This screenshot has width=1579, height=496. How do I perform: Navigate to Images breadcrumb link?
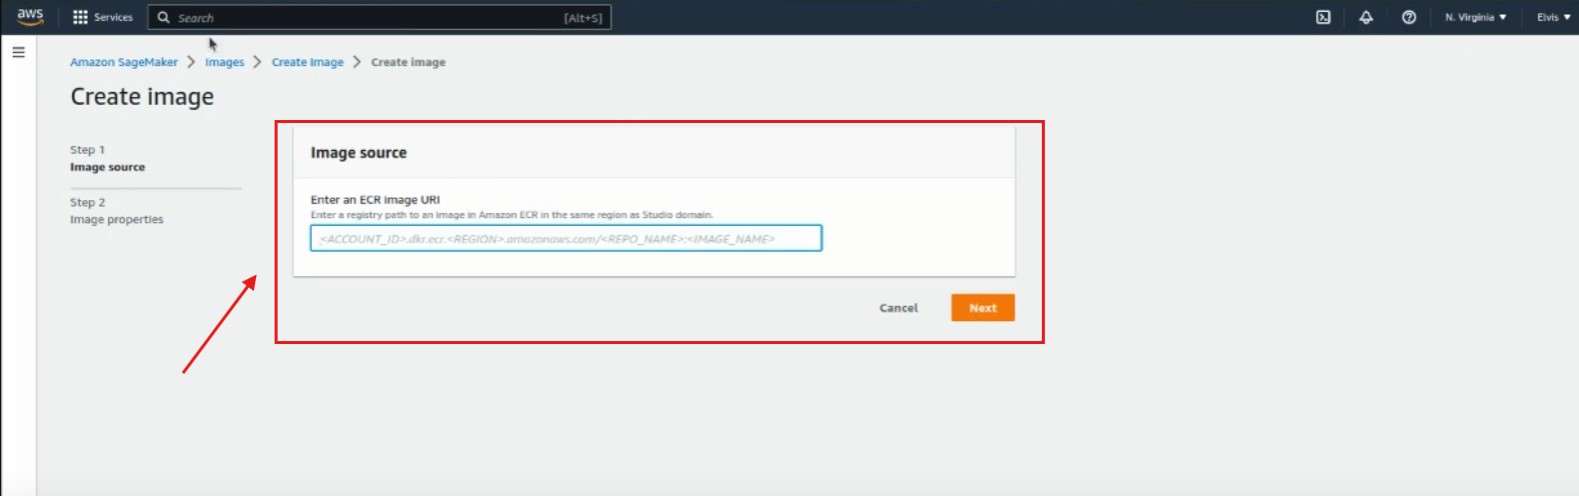click(x=224, y=62)
